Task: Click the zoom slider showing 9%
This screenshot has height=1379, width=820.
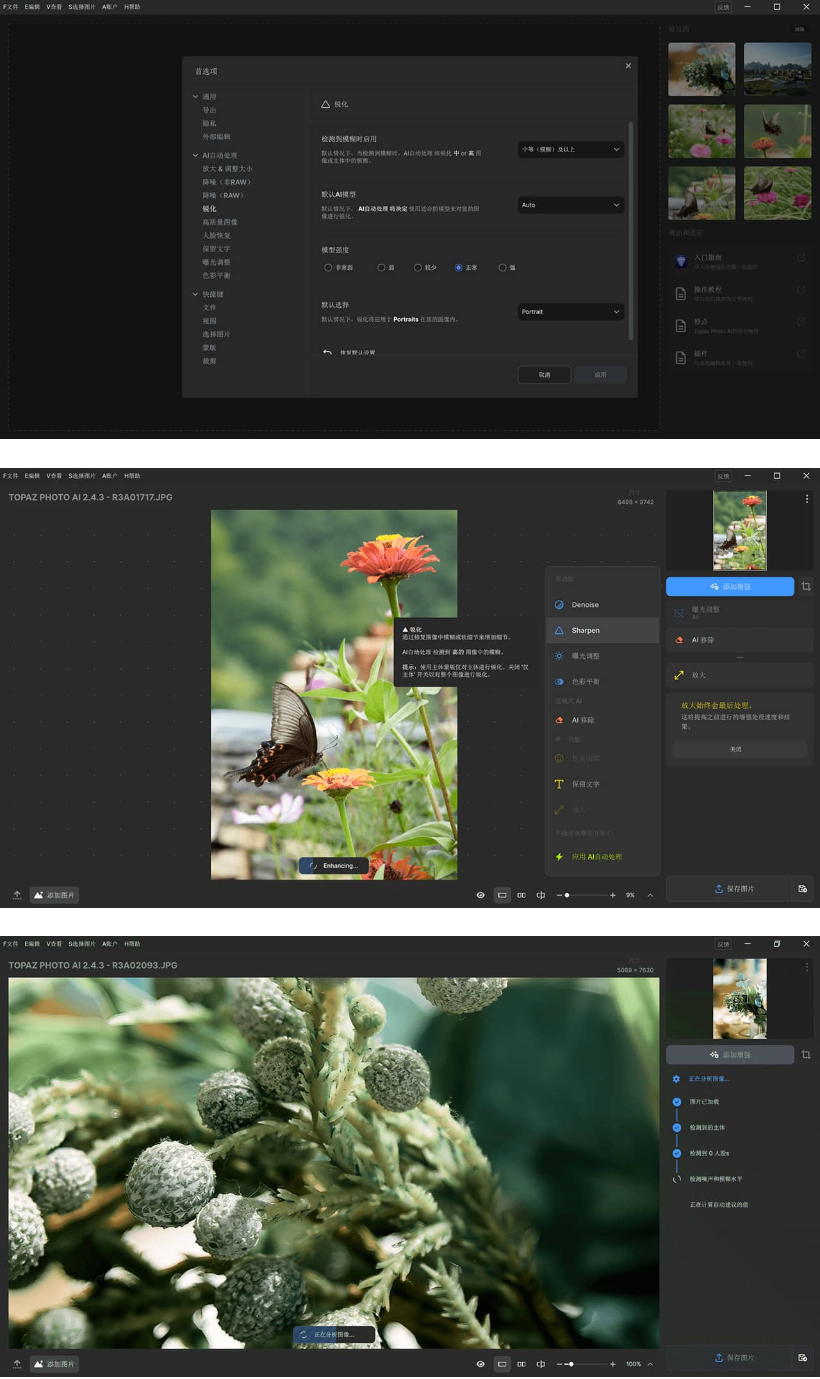Action: coord(567,895)
